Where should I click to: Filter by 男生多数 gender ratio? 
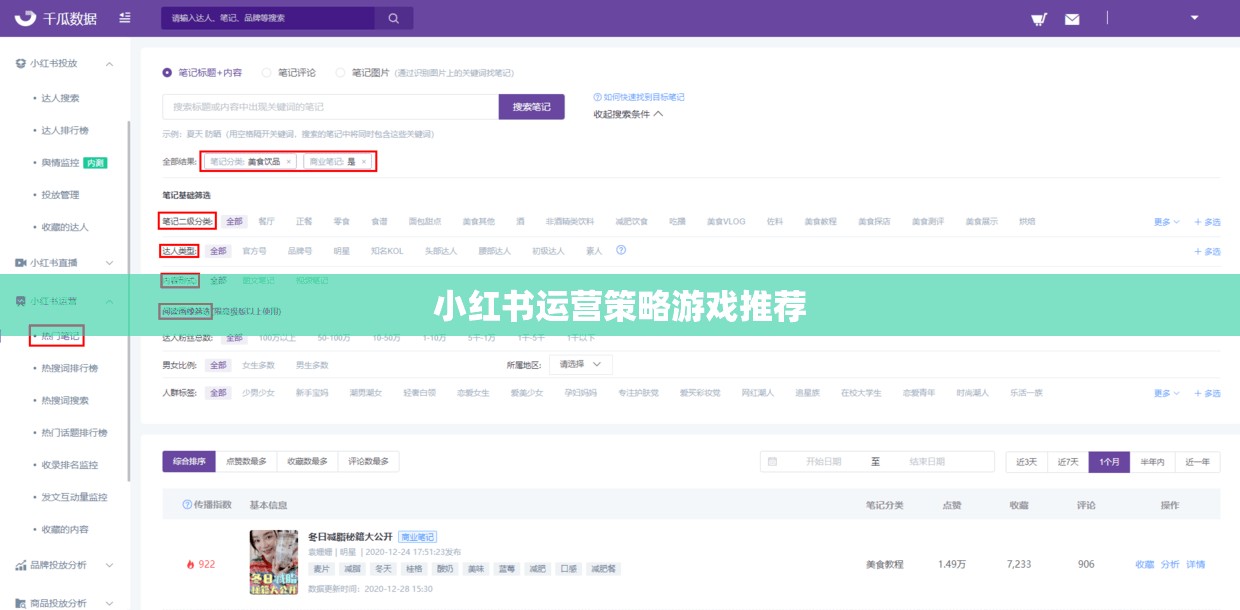click(x=312, y=365)
